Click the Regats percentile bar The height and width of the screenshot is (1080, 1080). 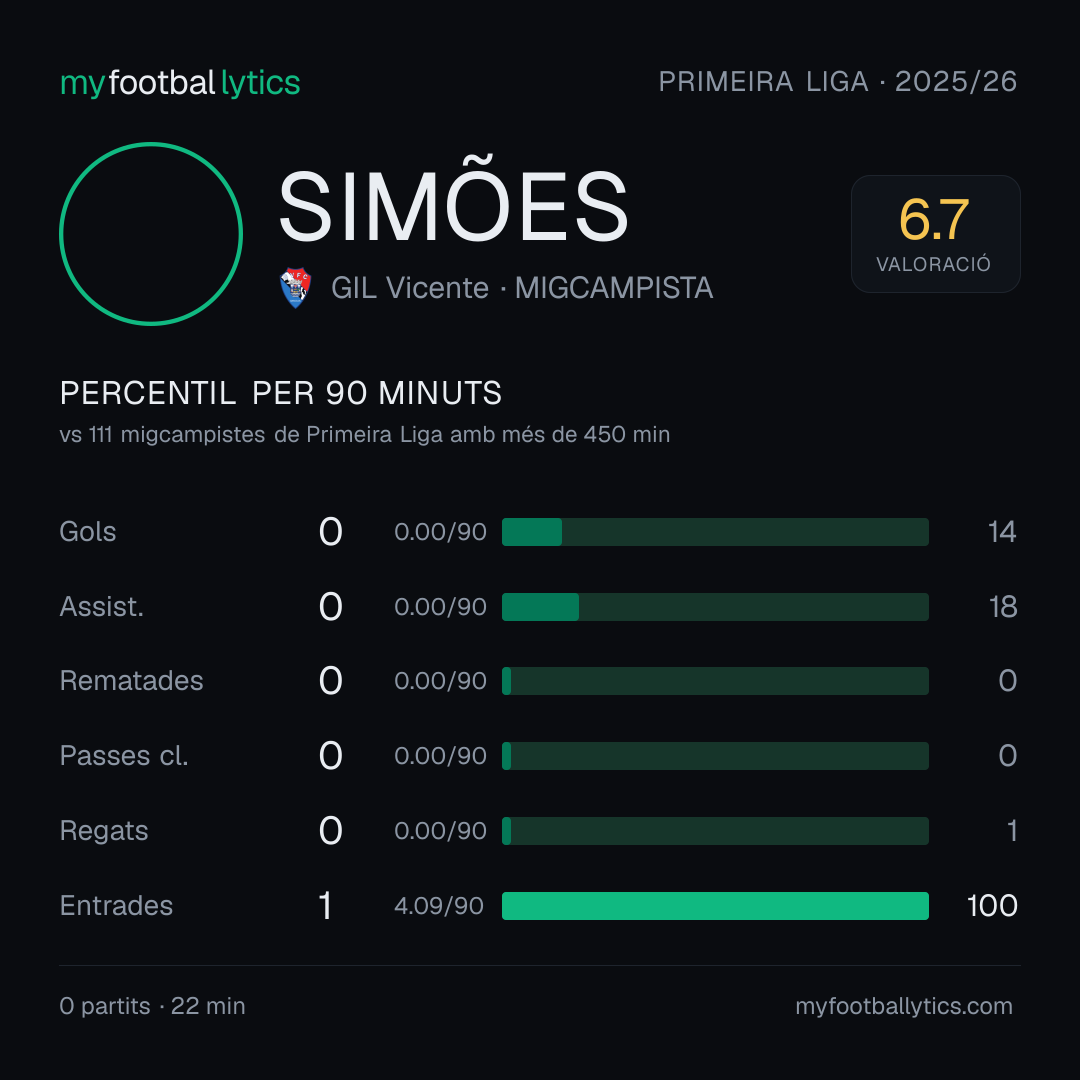pyautogui.click(x=715, y=831)
